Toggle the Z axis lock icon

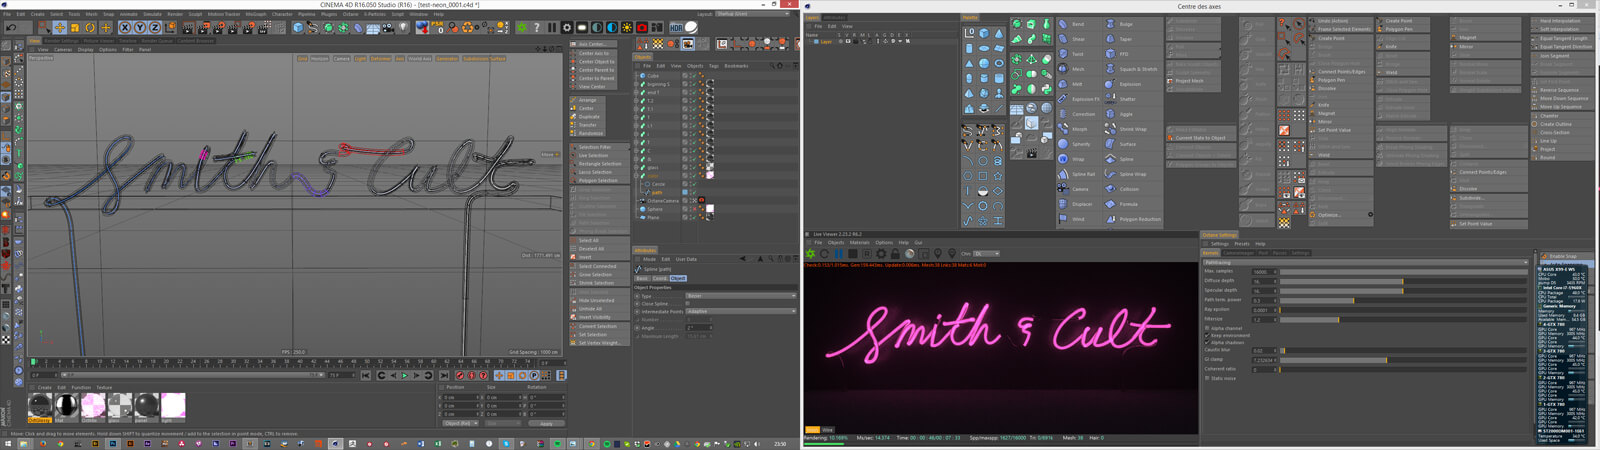pyautogui.click(x=155, y=27)
